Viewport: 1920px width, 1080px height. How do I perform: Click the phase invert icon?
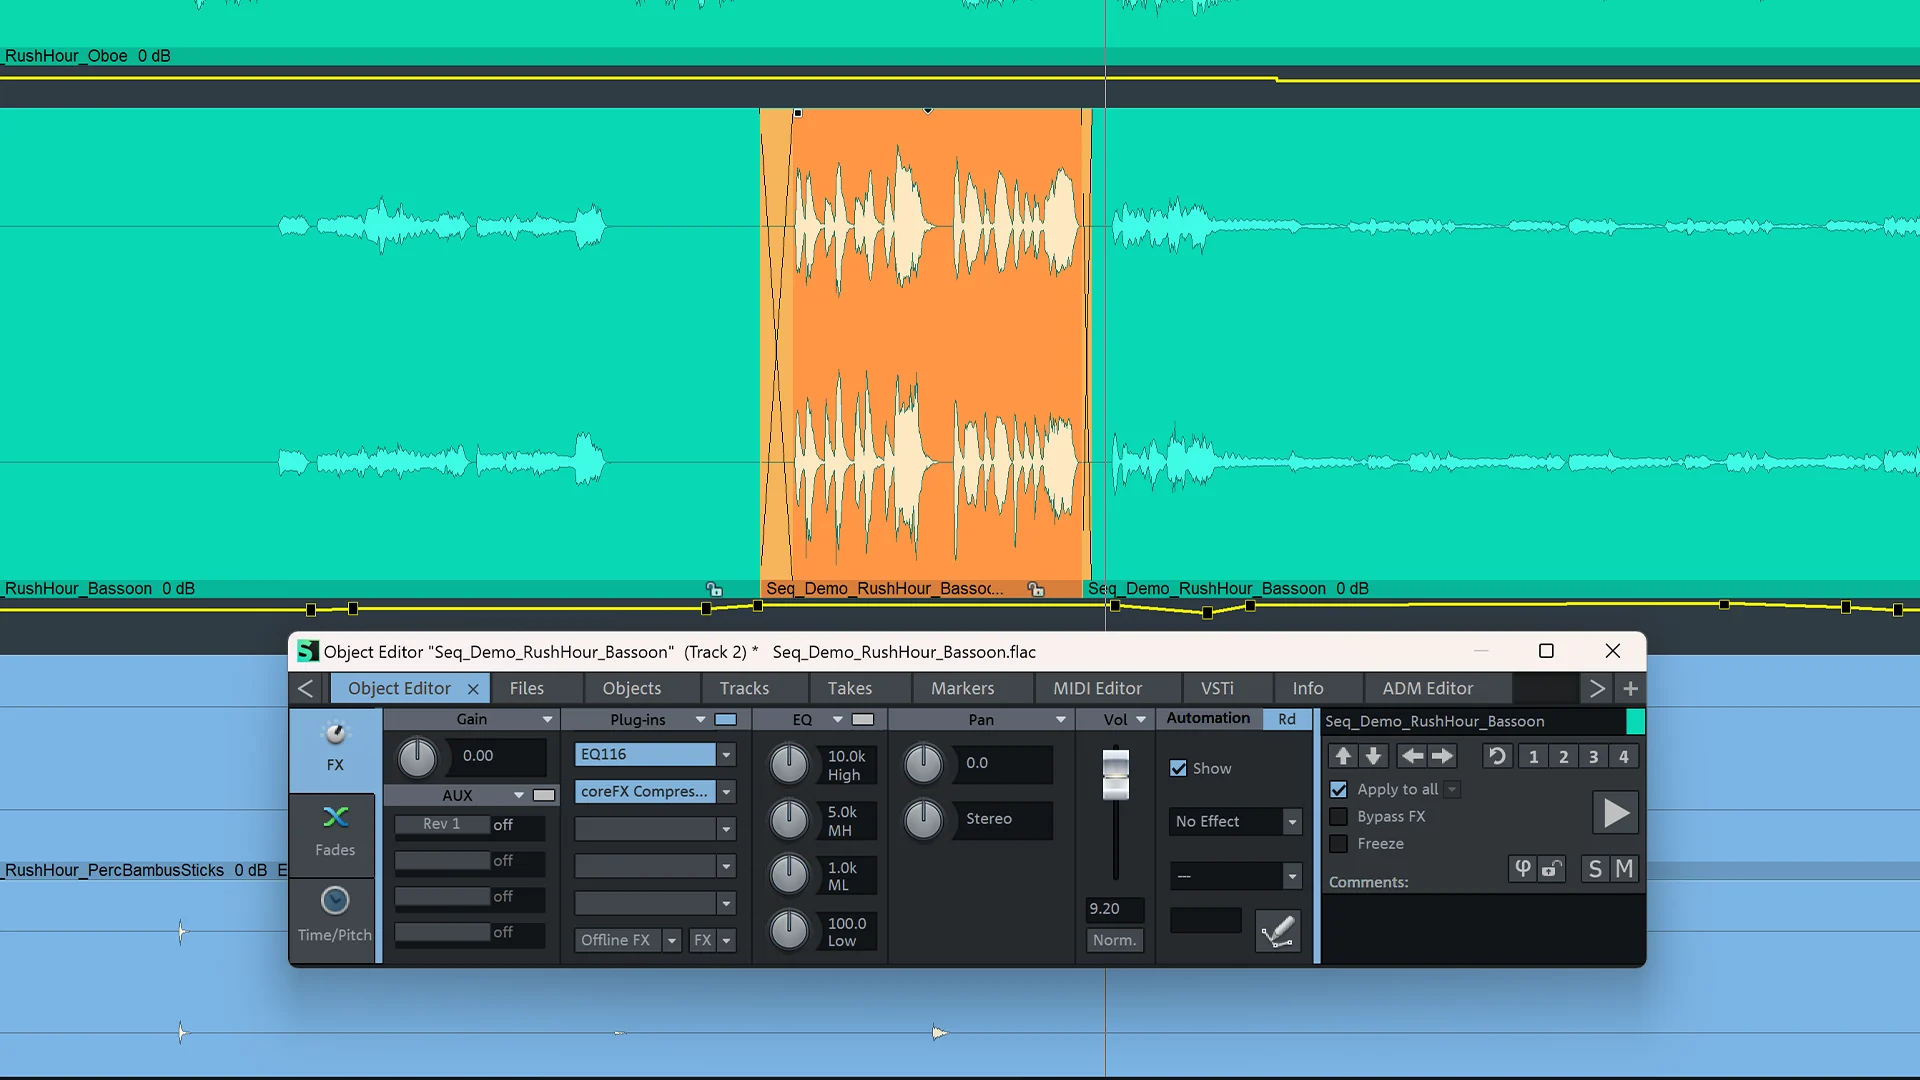click(x=1522, y=869)
